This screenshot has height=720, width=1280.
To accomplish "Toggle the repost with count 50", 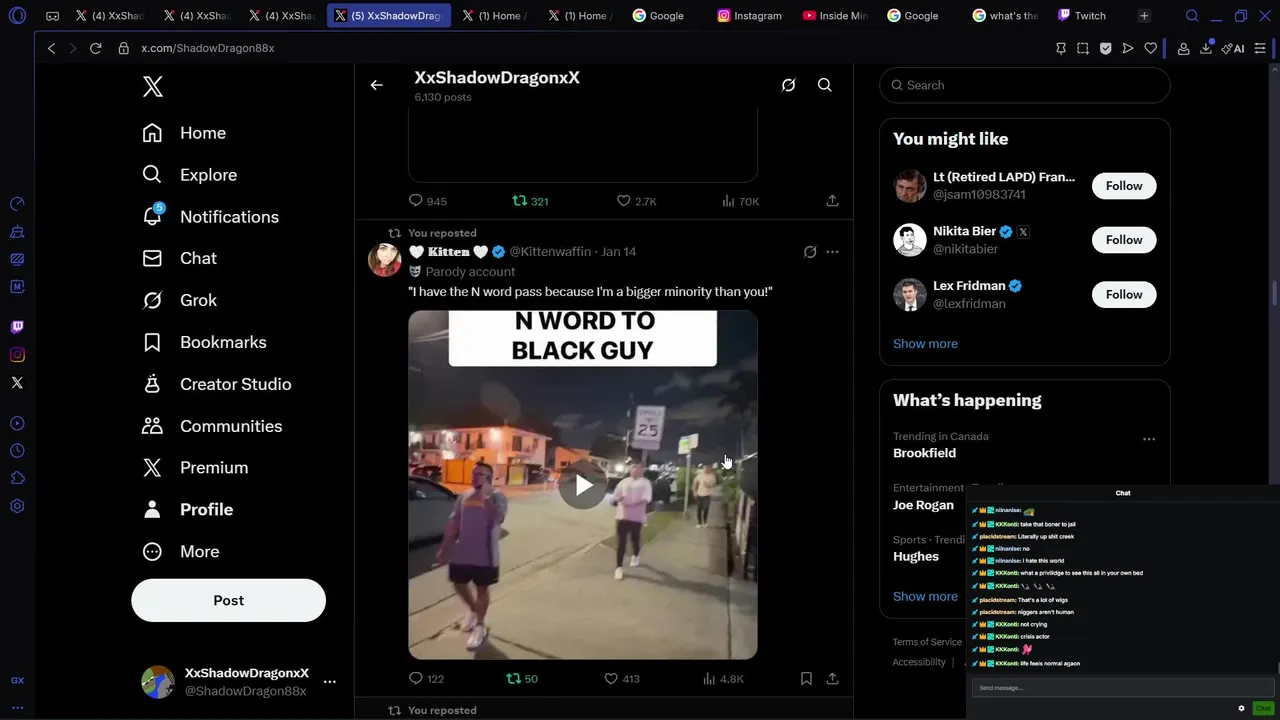I will pos(522,679).
